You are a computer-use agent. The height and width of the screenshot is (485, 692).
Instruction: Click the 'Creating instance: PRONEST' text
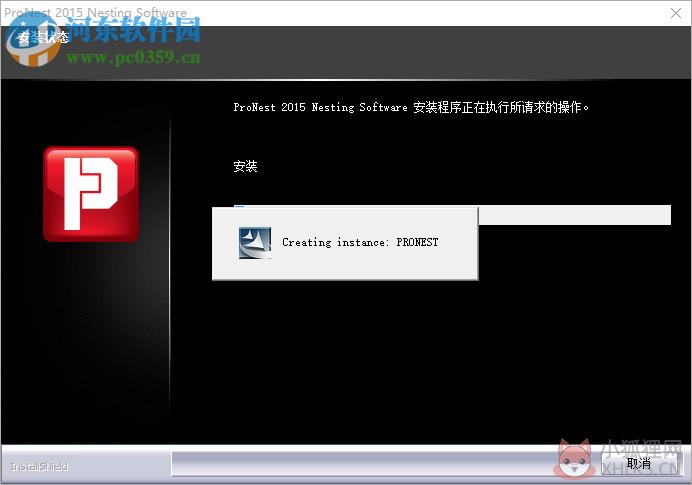360,242
